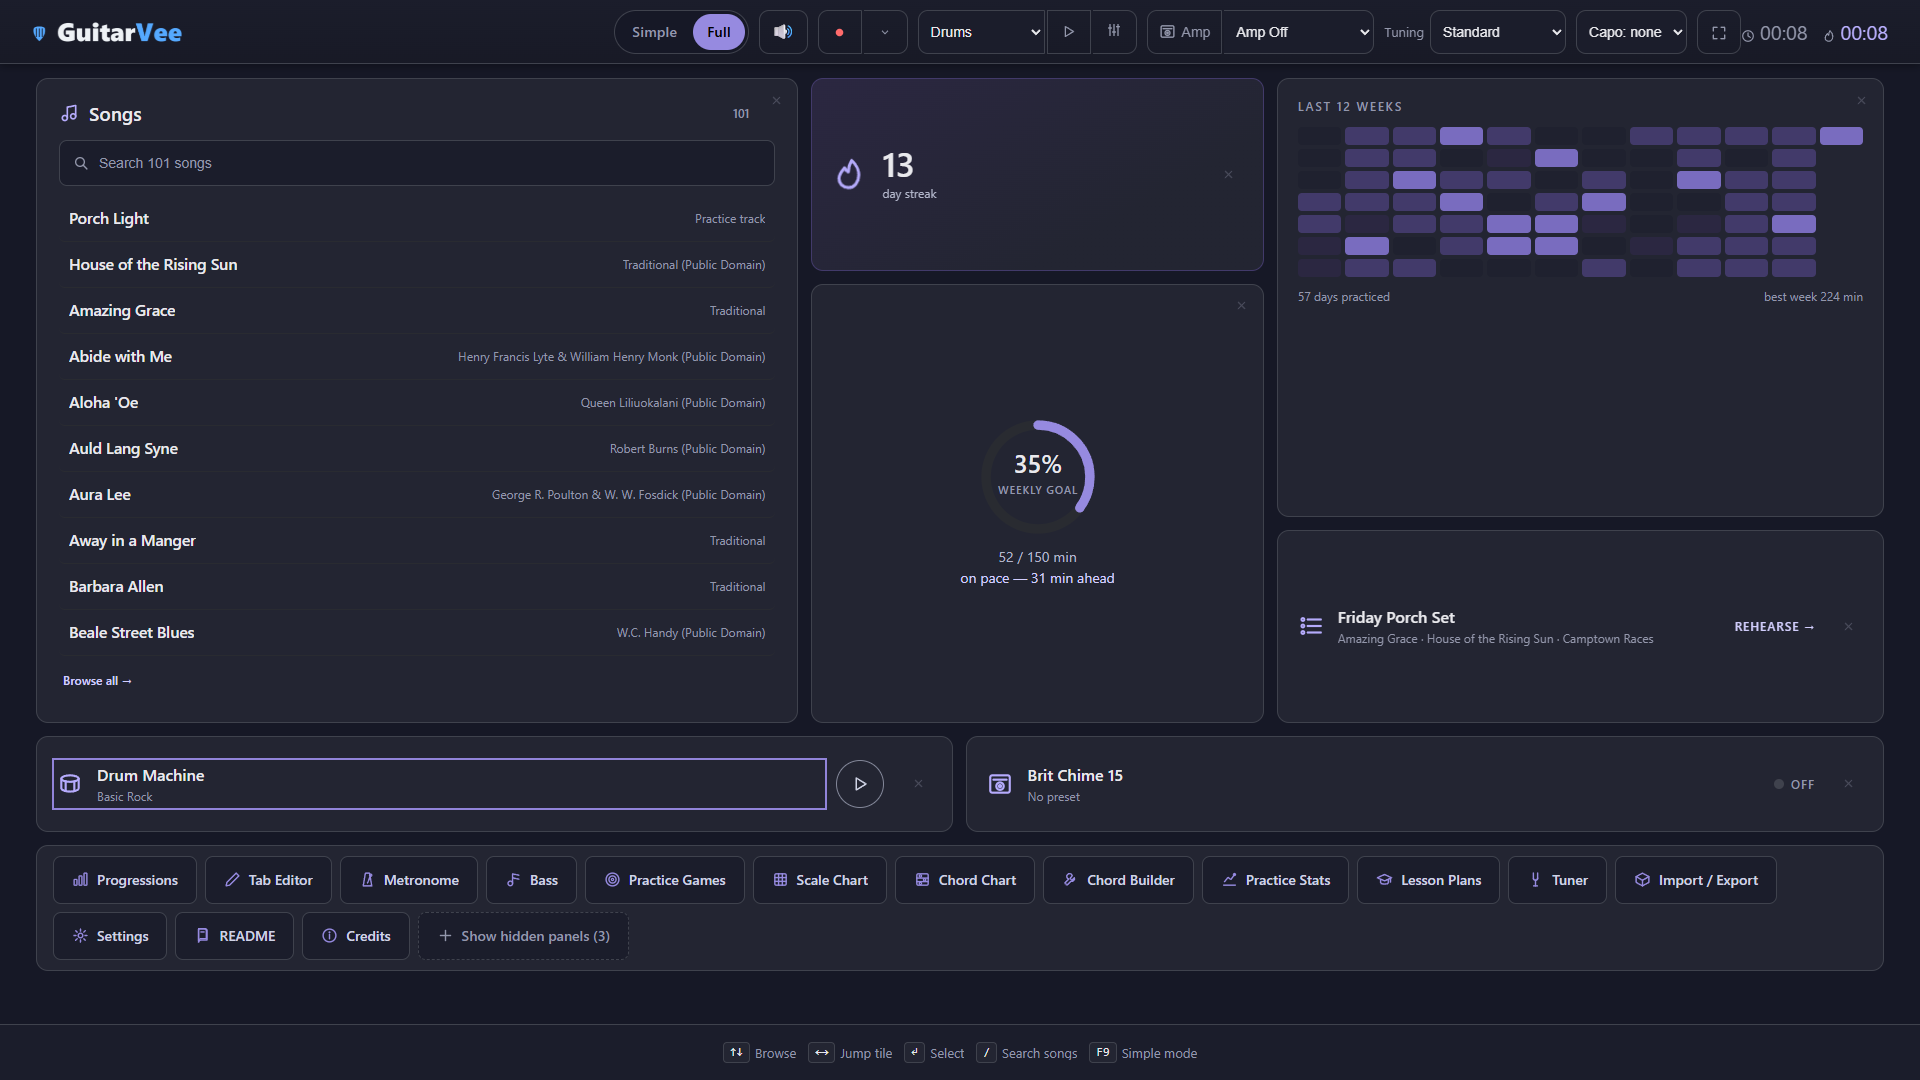Viewport: 1920px width, 1080px height.
Task: Switch to Simple mode
Action: 654,32
